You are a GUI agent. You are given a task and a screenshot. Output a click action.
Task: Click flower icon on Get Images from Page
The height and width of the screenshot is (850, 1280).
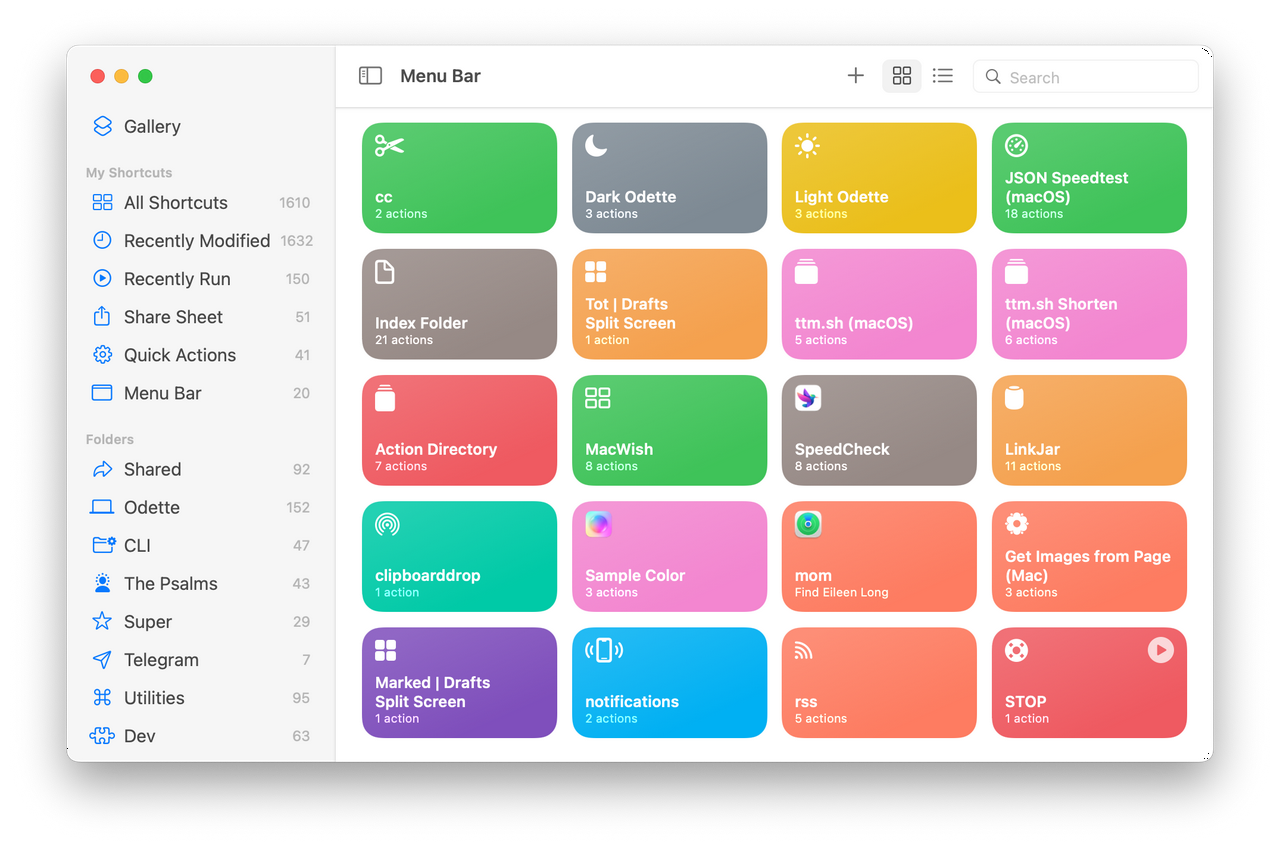tap(1016, 524)
